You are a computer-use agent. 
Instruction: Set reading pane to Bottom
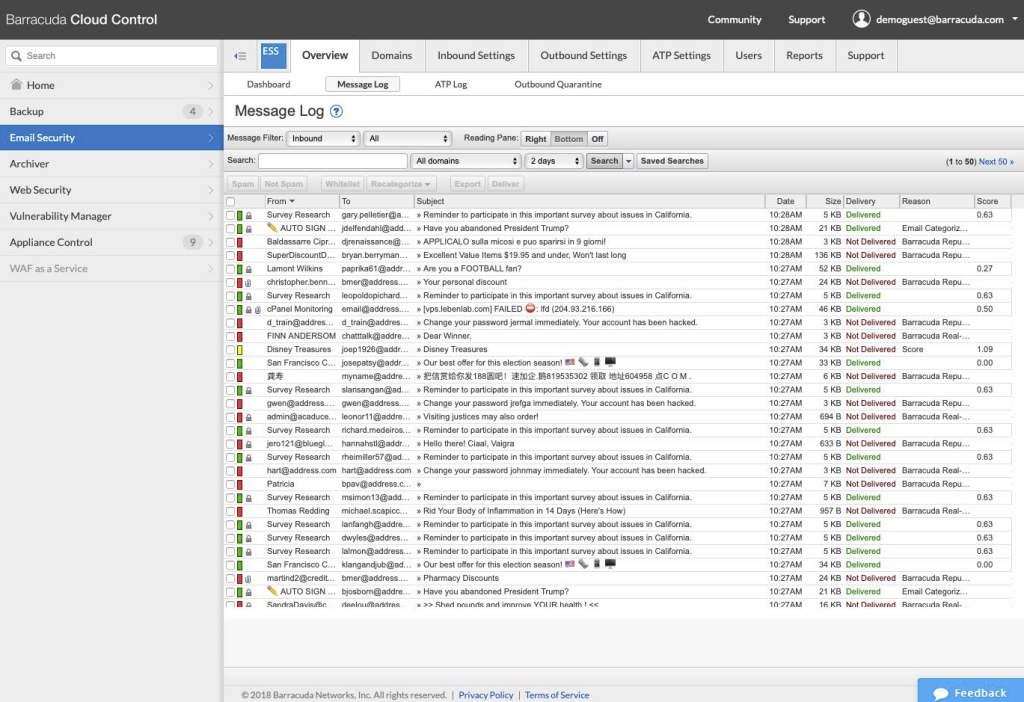(569, 139)
